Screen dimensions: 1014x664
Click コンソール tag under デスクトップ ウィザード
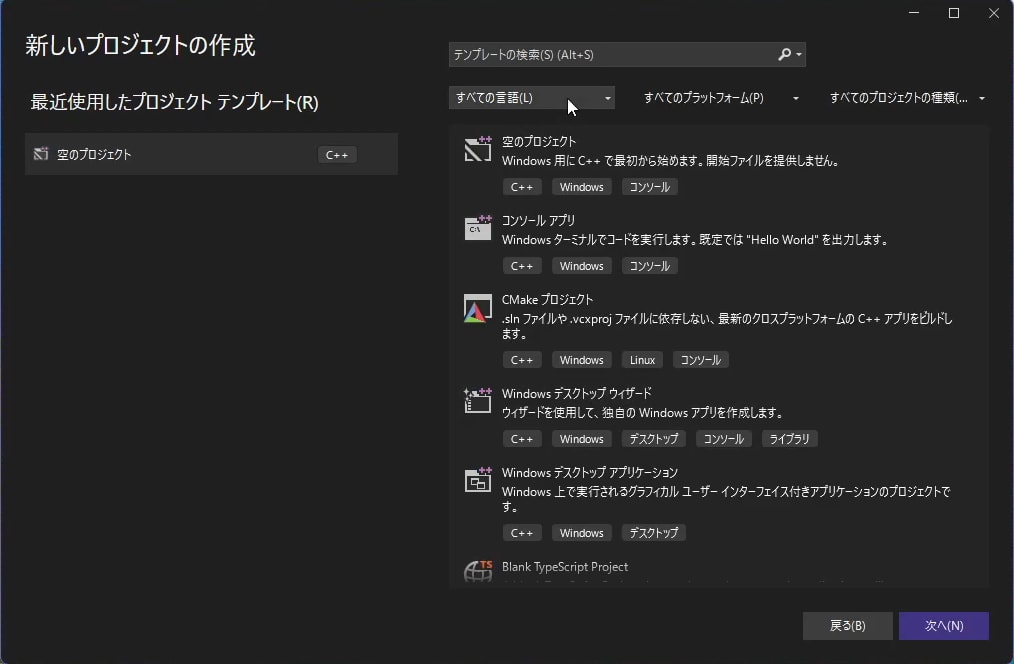[x=724, y=439]
